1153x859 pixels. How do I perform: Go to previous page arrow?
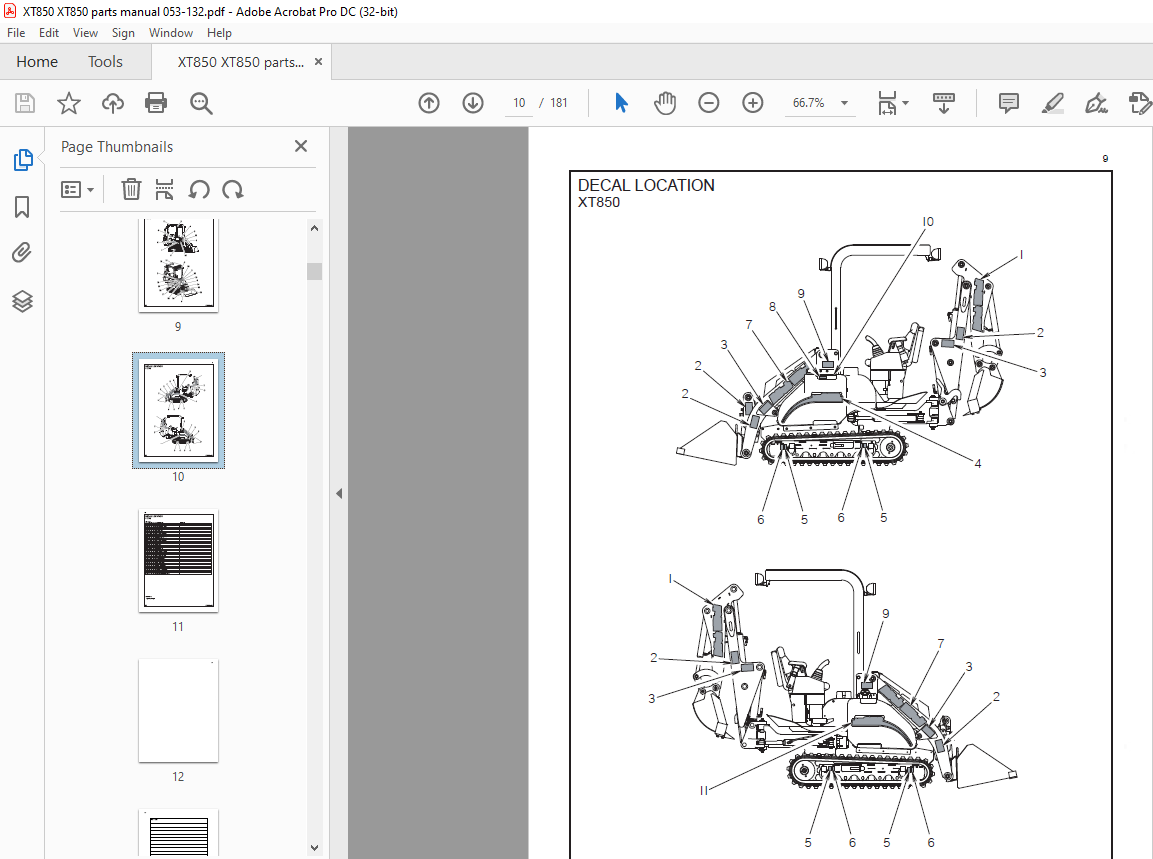[x=429, y=103]
